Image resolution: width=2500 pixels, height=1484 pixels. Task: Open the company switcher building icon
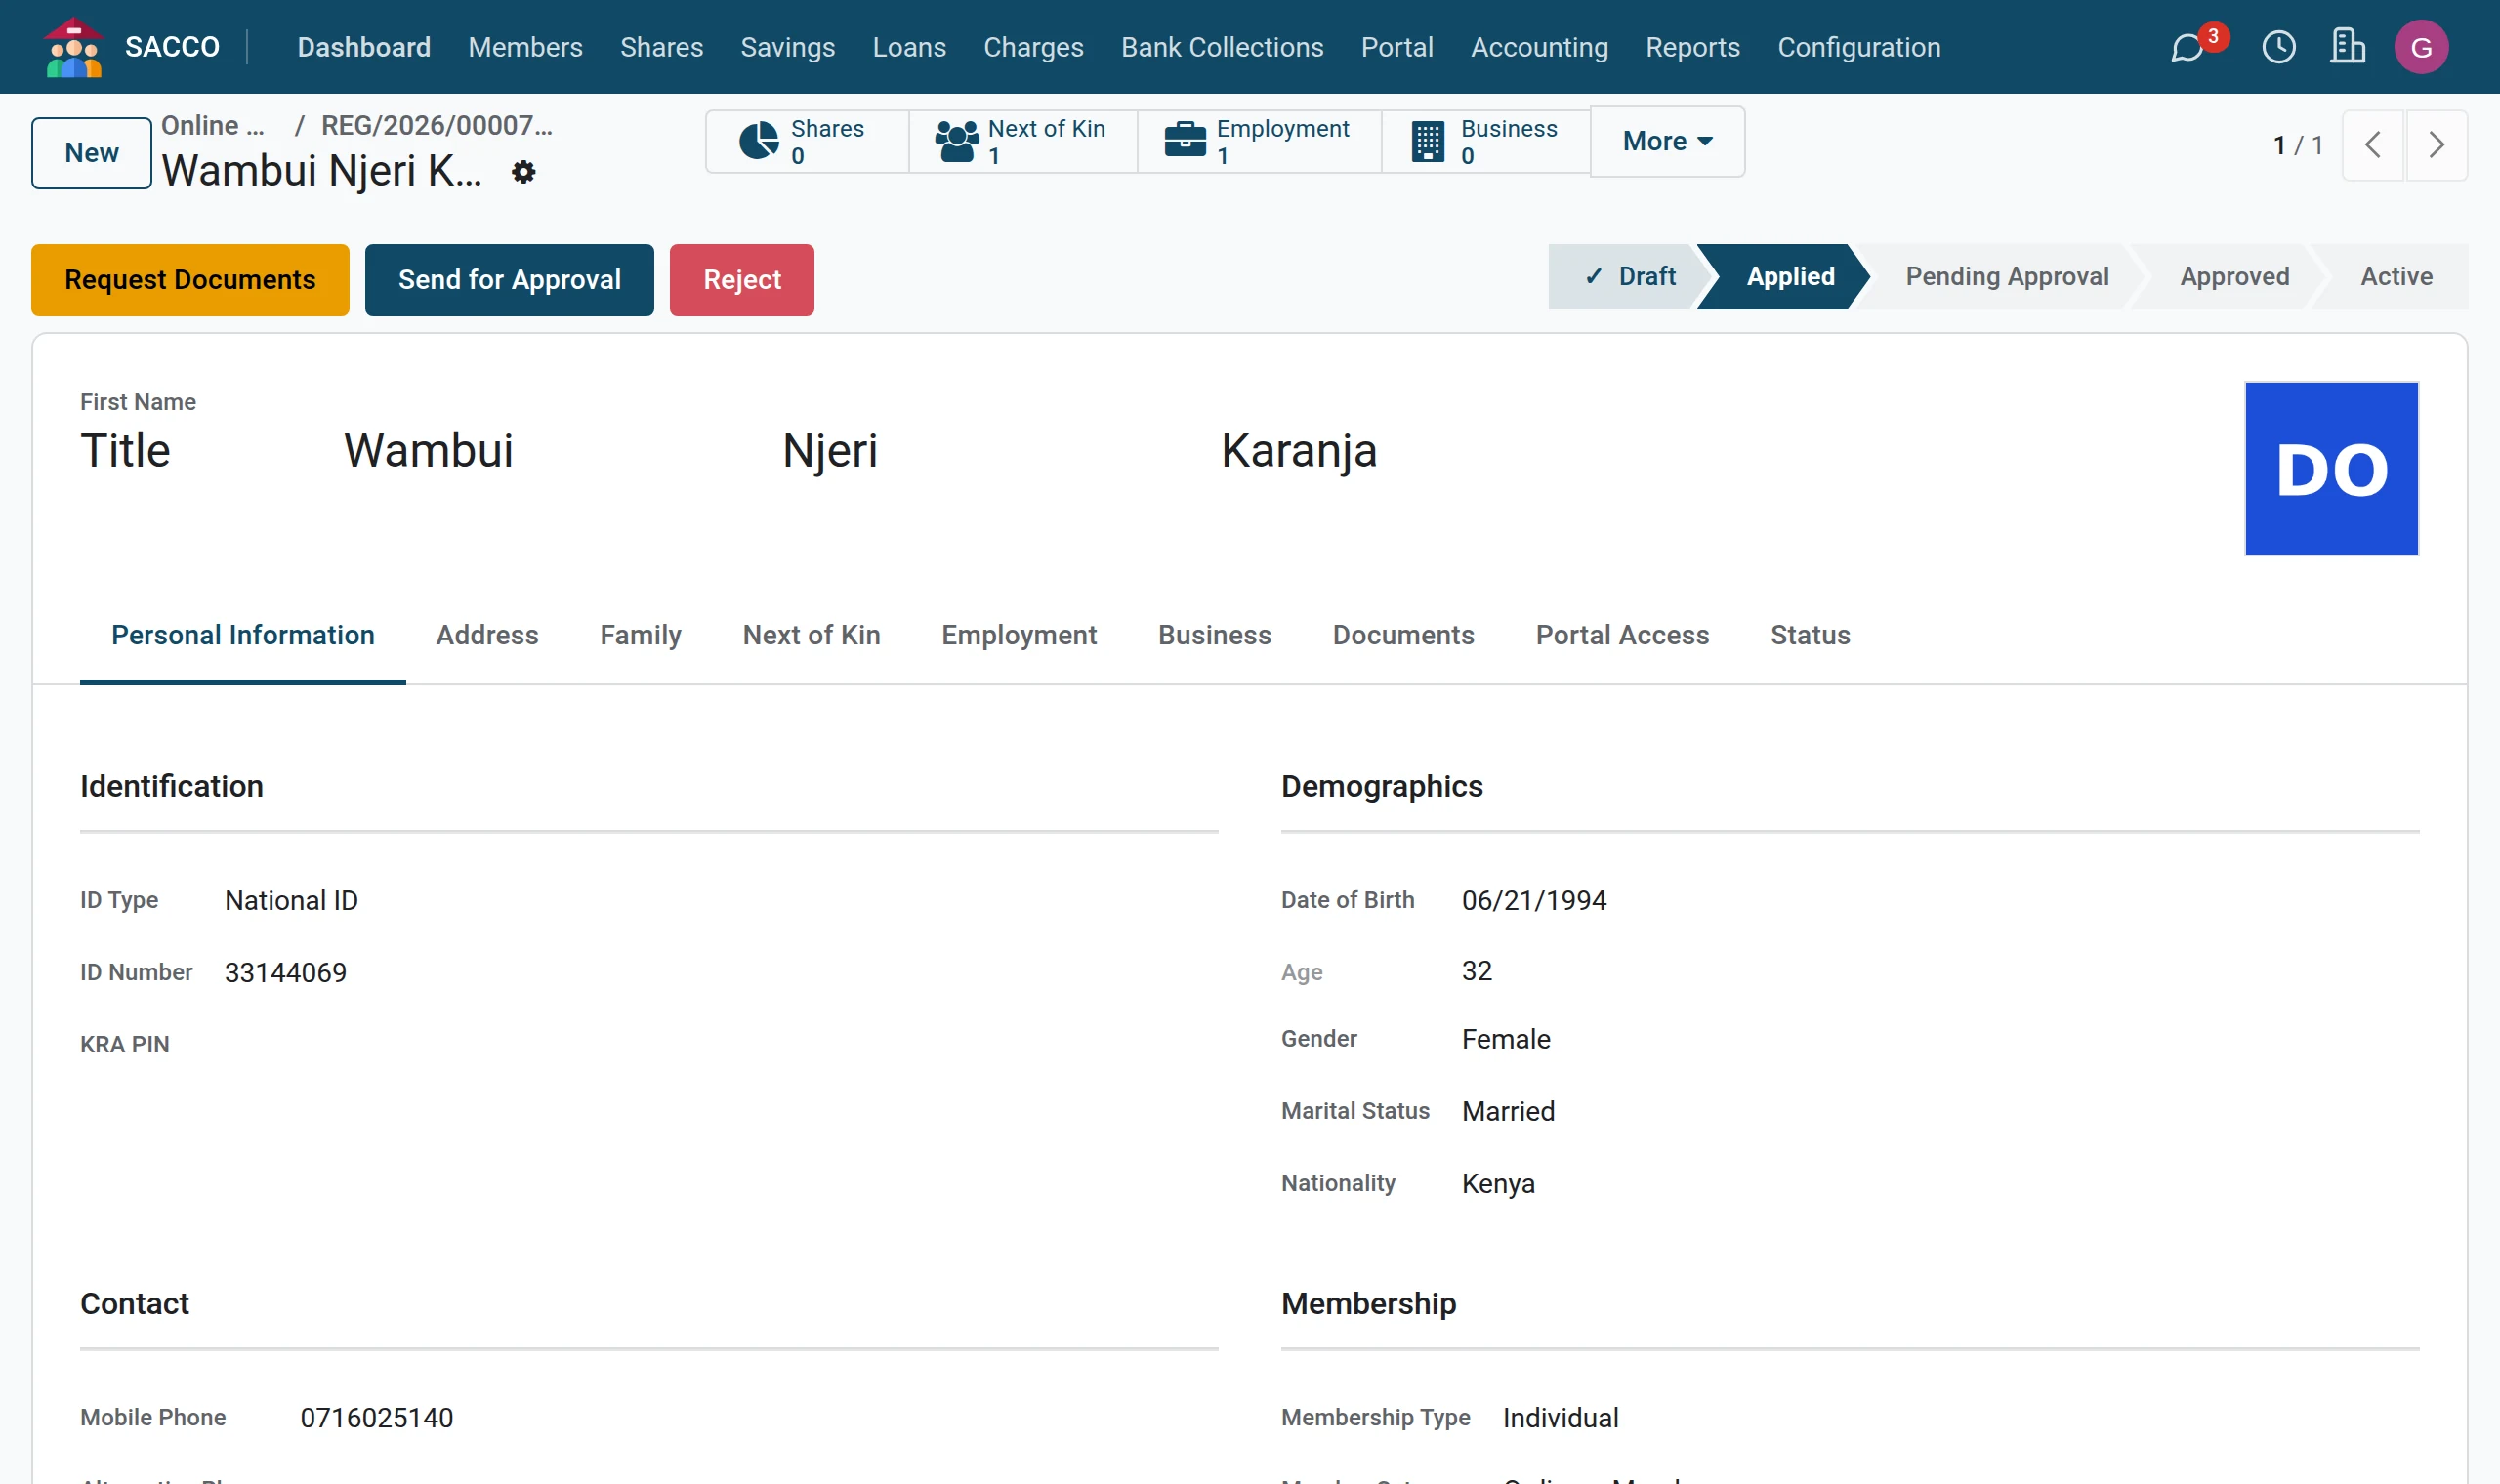[2348, 47]
